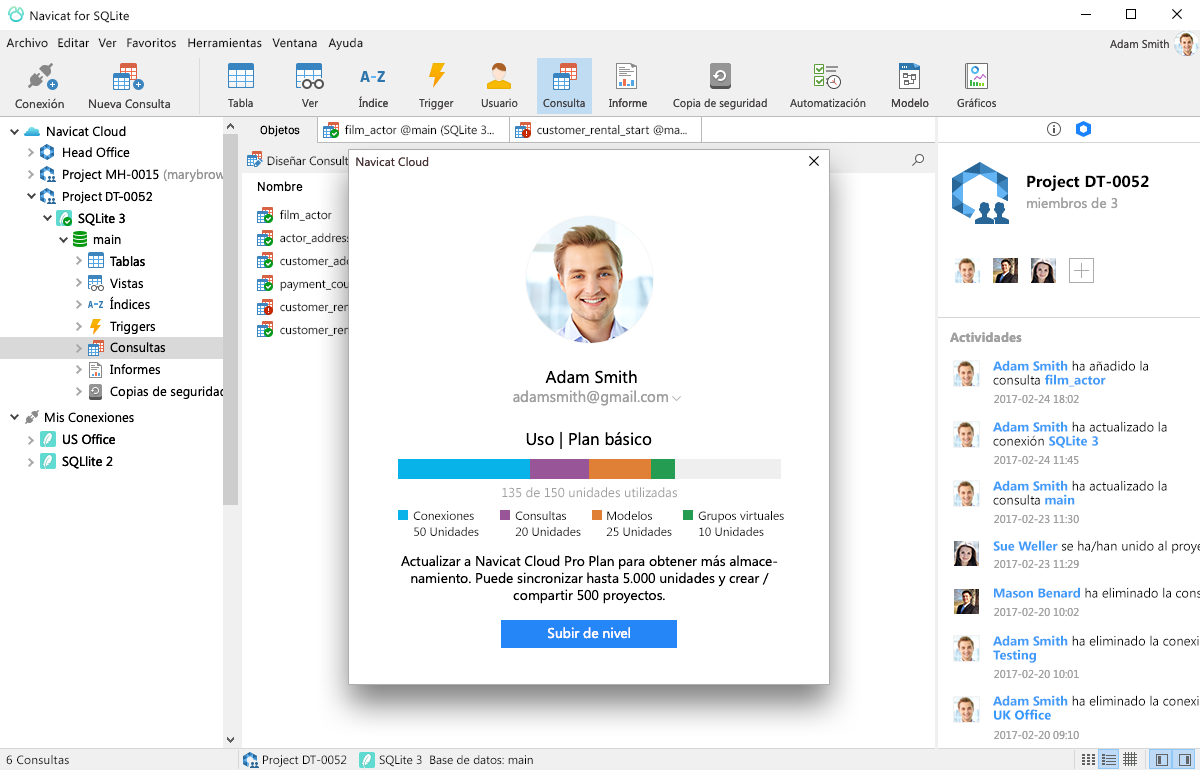Open the film_actor activity link
This screenshot has width=1200, height=770.
pos(1075,381)
